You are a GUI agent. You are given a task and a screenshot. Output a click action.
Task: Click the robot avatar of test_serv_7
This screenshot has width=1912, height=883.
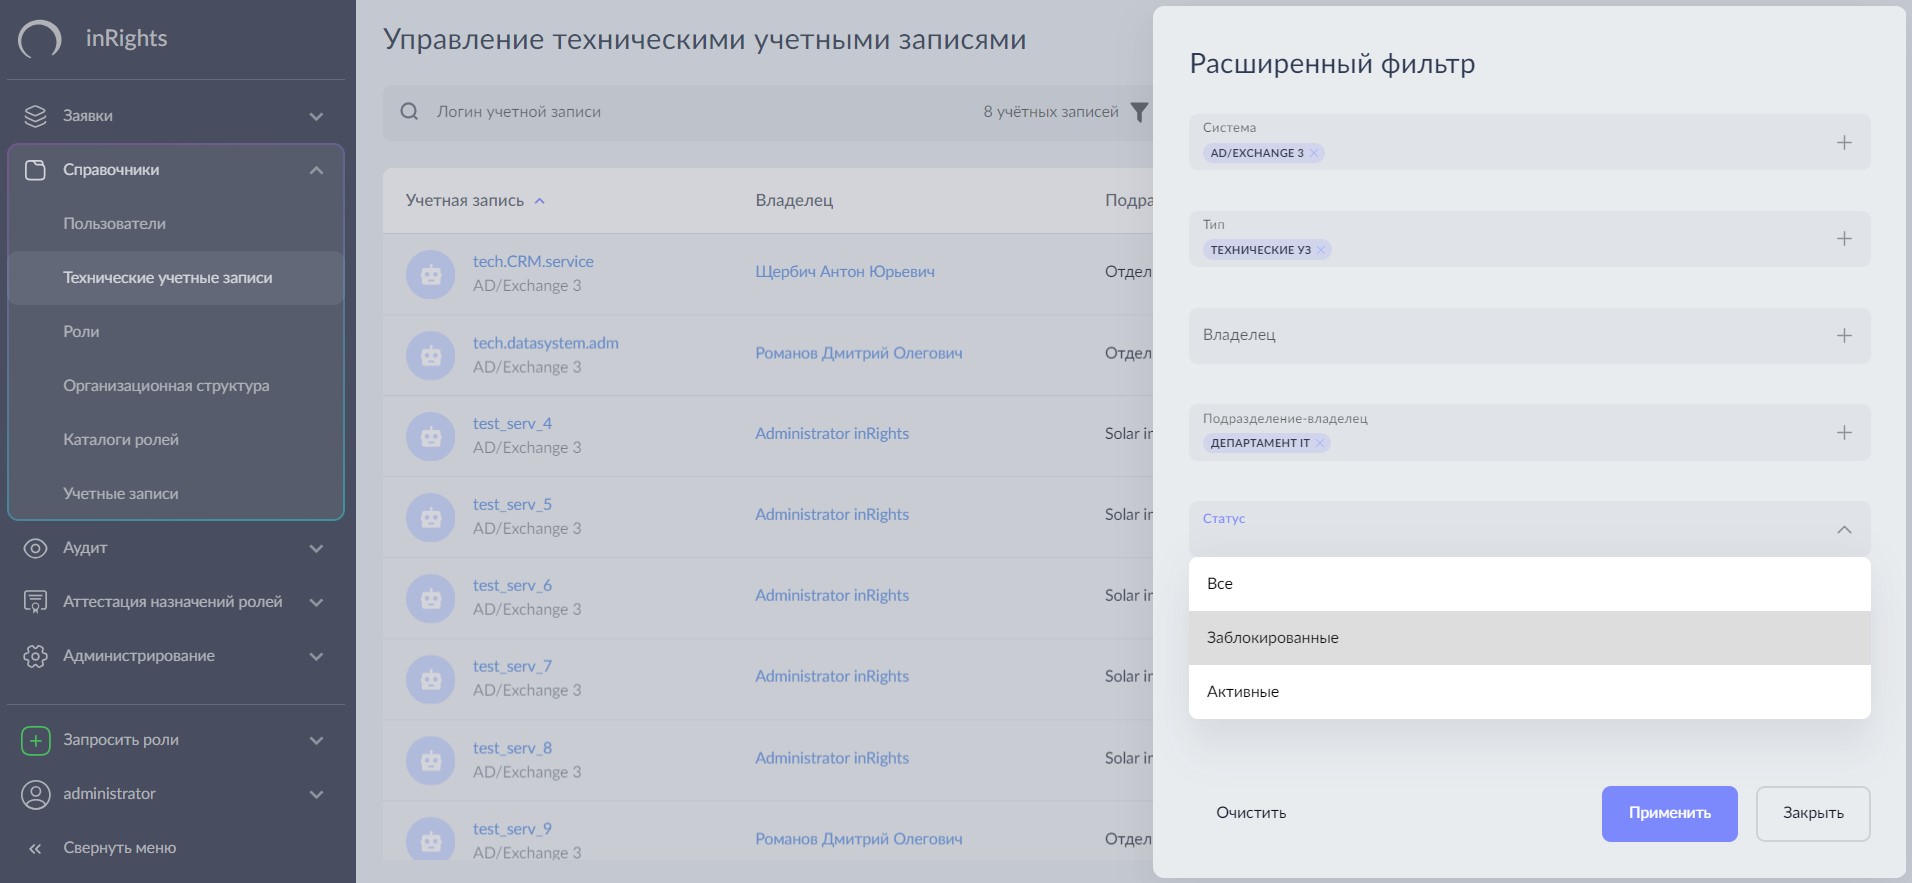[x=431, y=679]
